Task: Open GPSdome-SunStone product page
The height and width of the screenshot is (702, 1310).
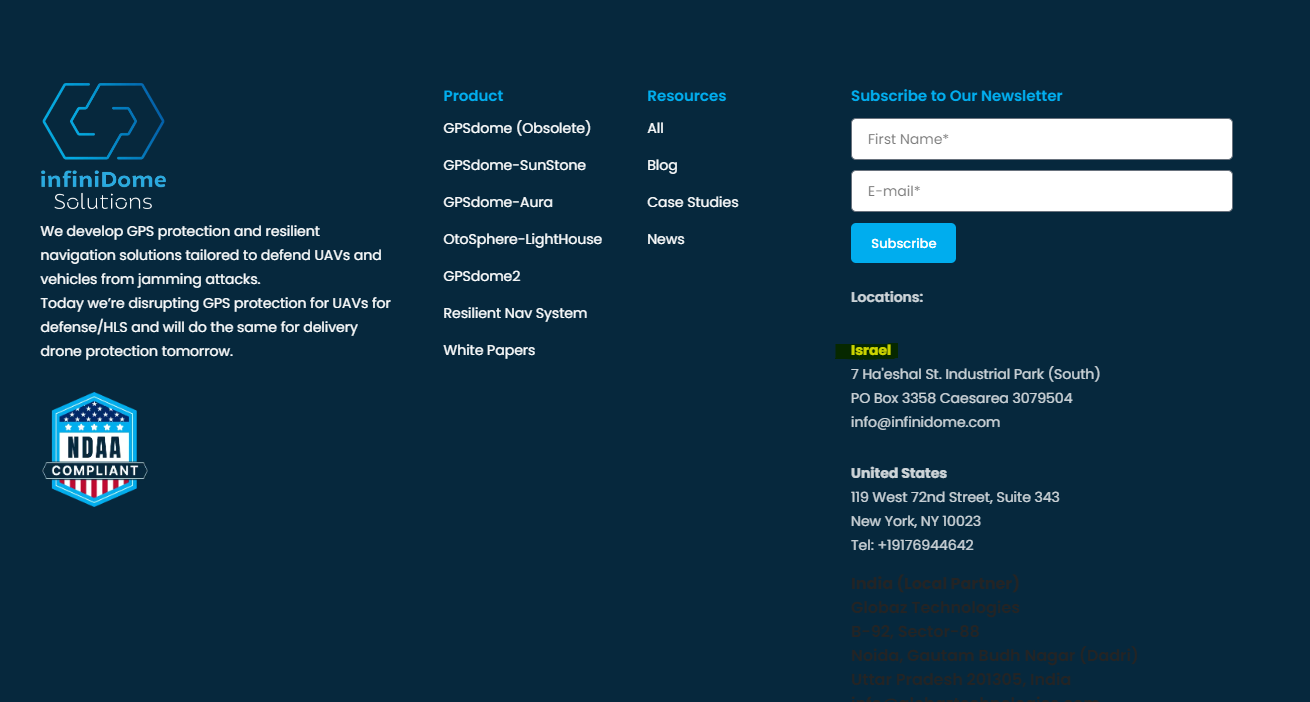Action: coord(514,165)
